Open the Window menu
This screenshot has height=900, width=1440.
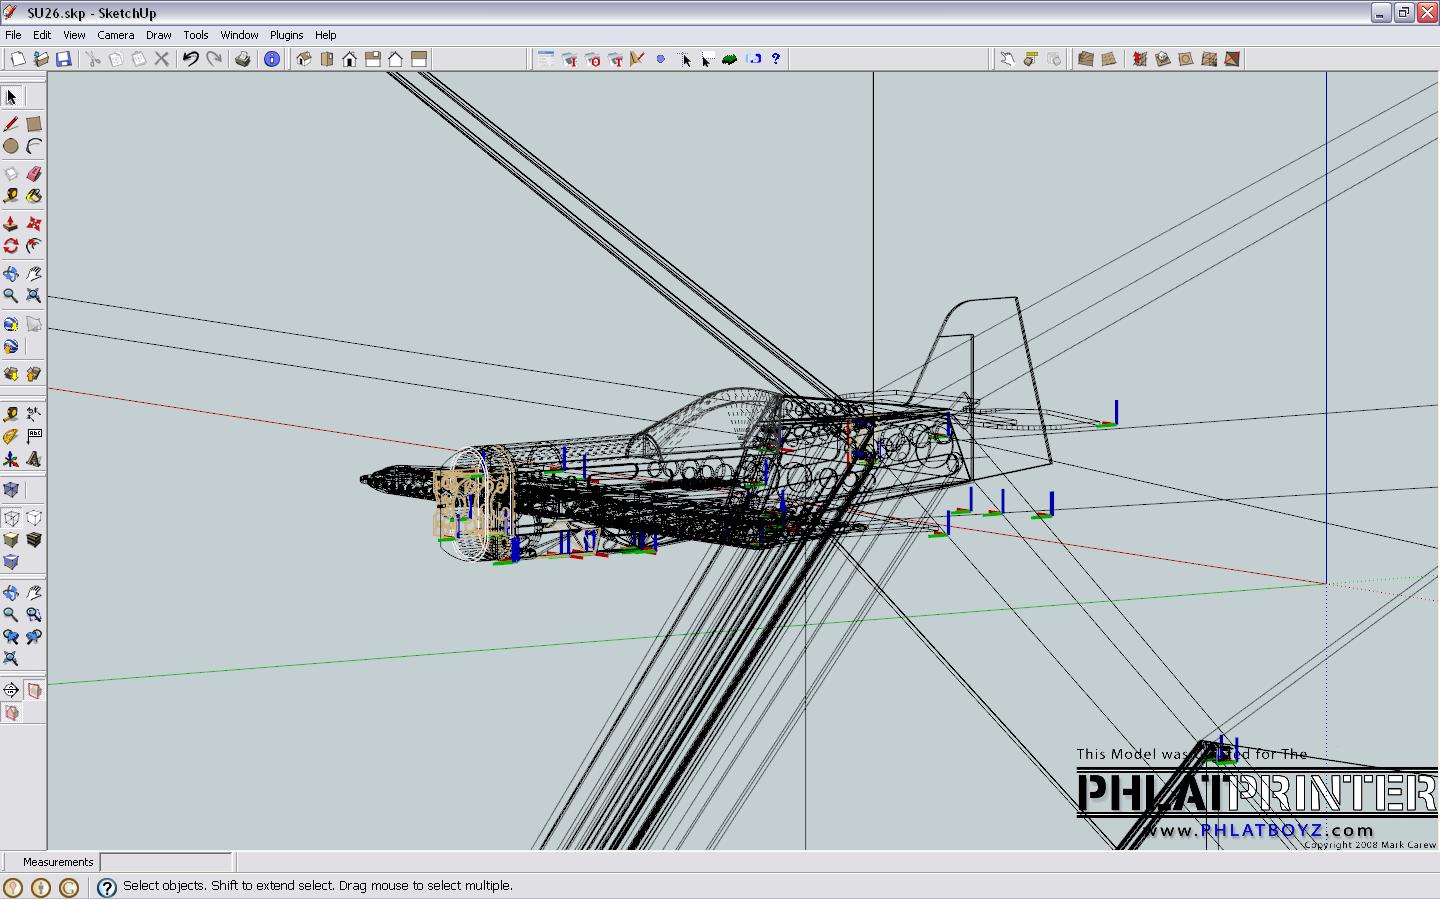[239, 35]
